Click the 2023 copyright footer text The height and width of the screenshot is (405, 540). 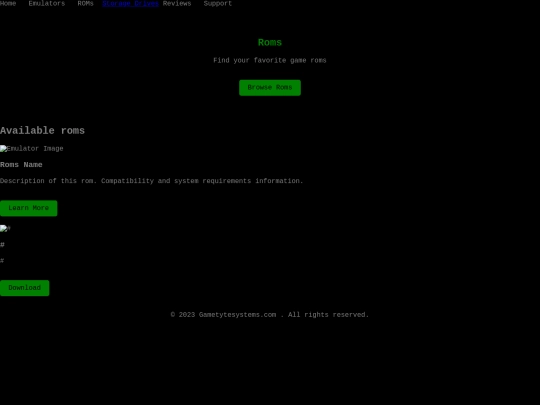[270, 315]
